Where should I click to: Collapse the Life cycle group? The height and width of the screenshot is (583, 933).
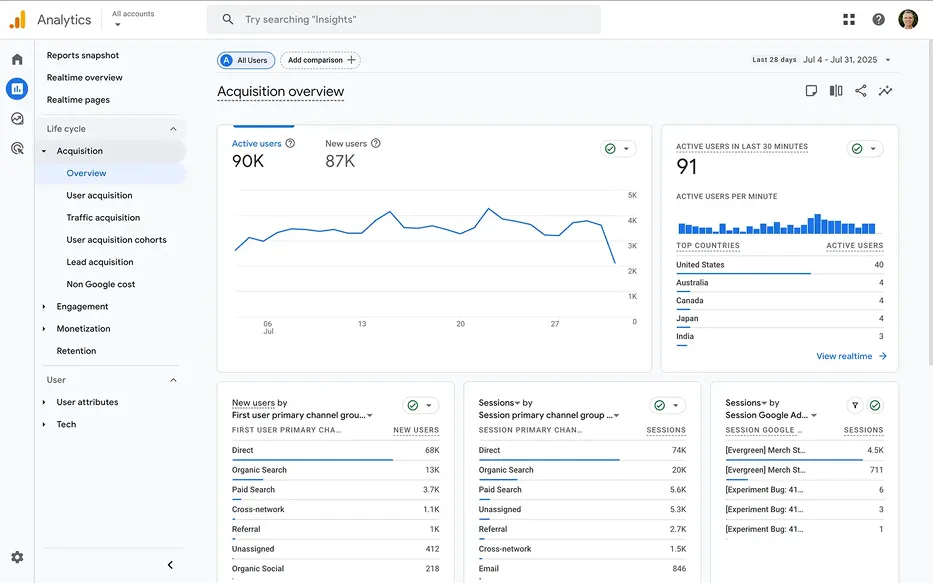point(173,129)
